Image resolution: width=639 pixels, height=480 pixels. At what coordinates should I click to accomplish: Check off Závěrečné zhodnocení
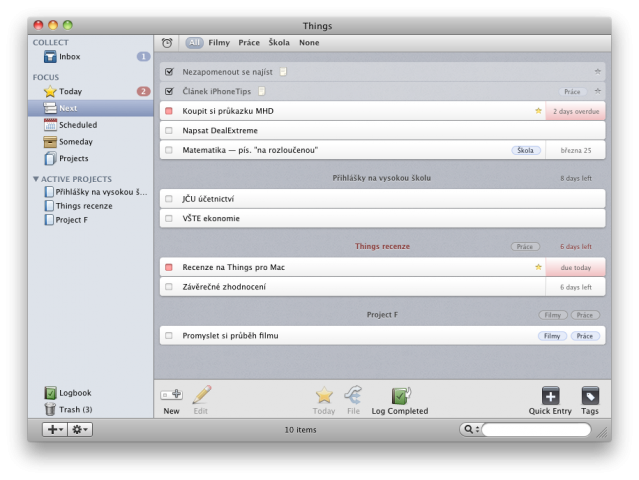coord(169,287)
